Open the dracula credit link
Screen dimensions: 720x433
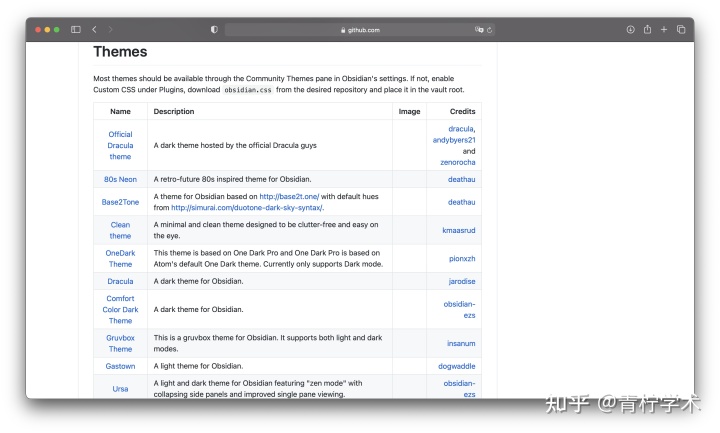(x=461, y=129)
